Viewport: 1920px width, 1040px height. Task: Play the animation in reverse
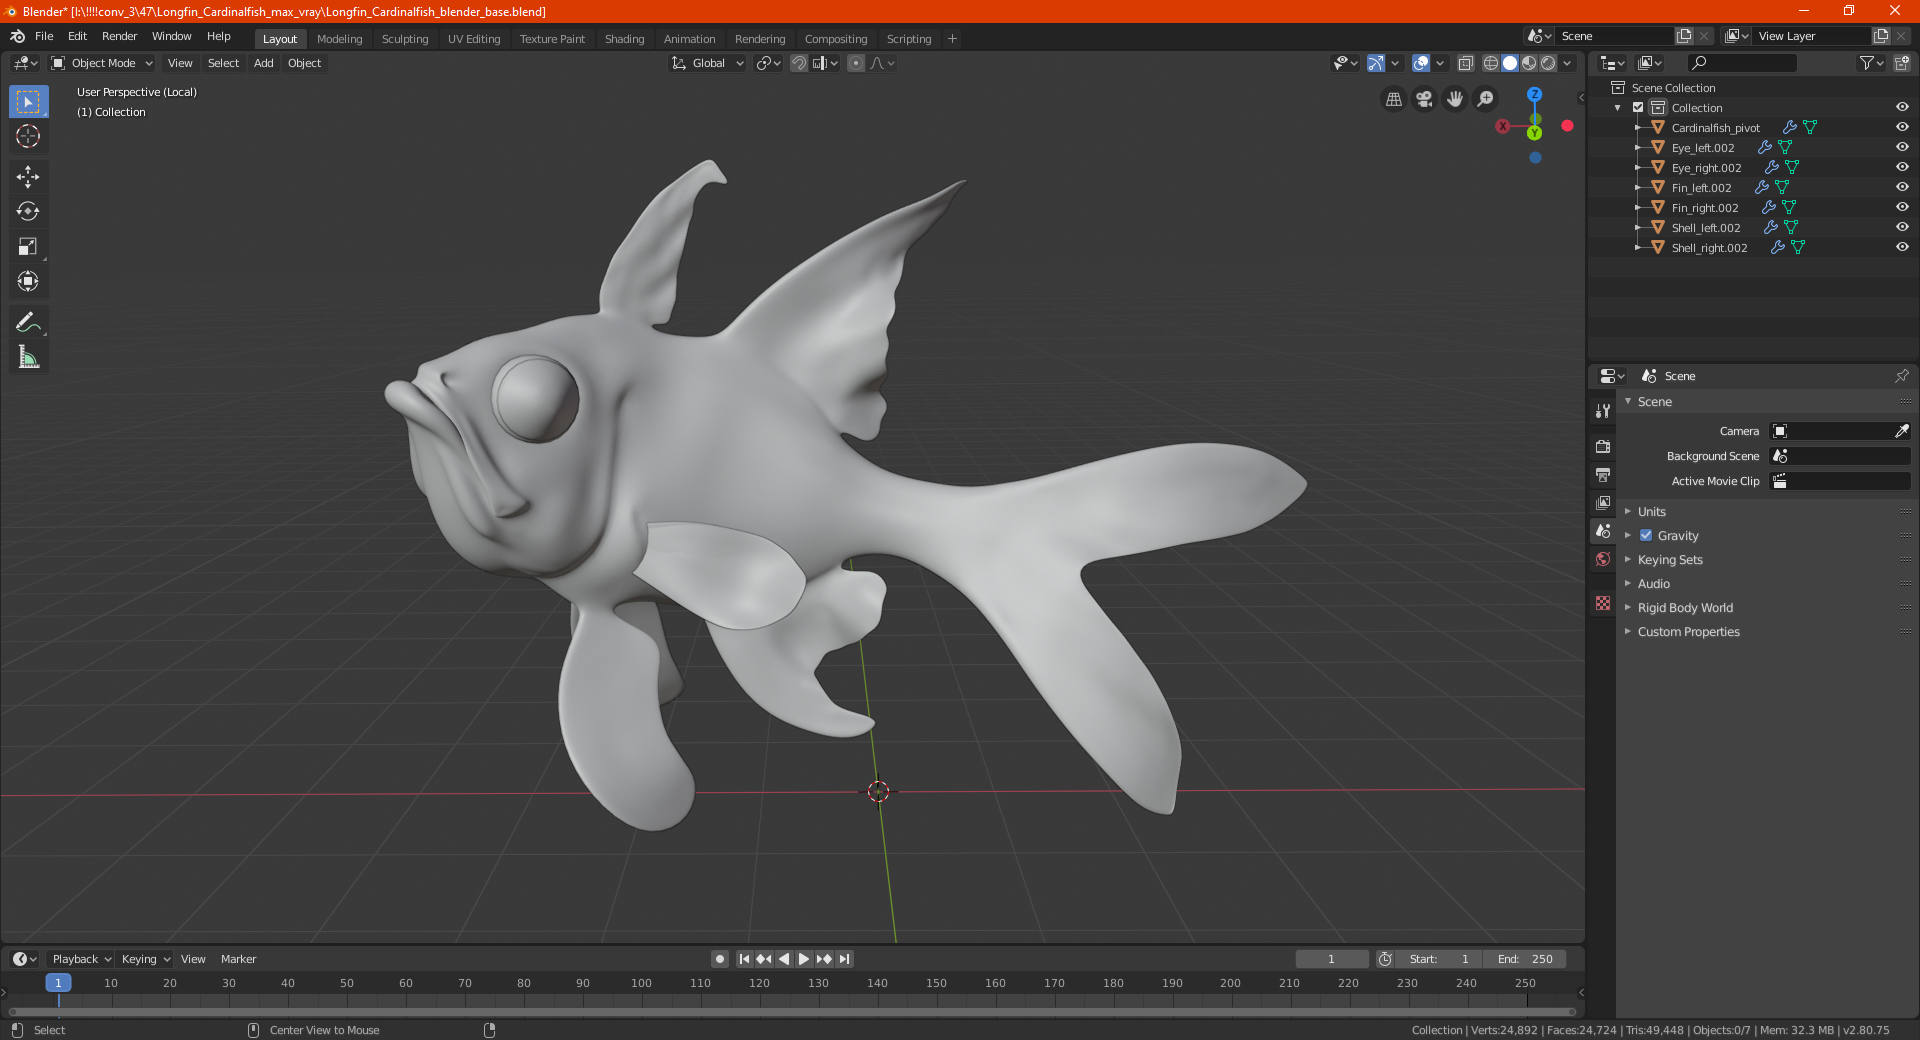784,959
